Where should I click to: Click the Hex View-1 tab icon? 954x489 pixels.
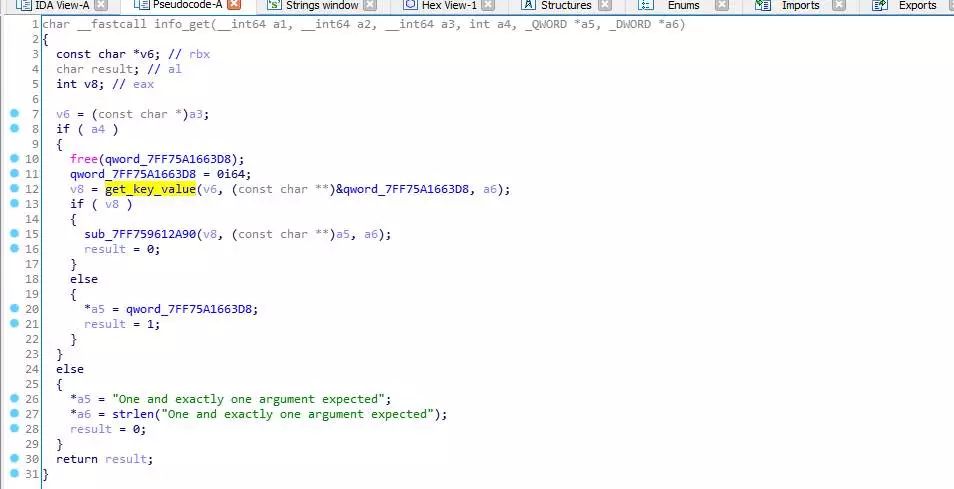coord(411,5)
